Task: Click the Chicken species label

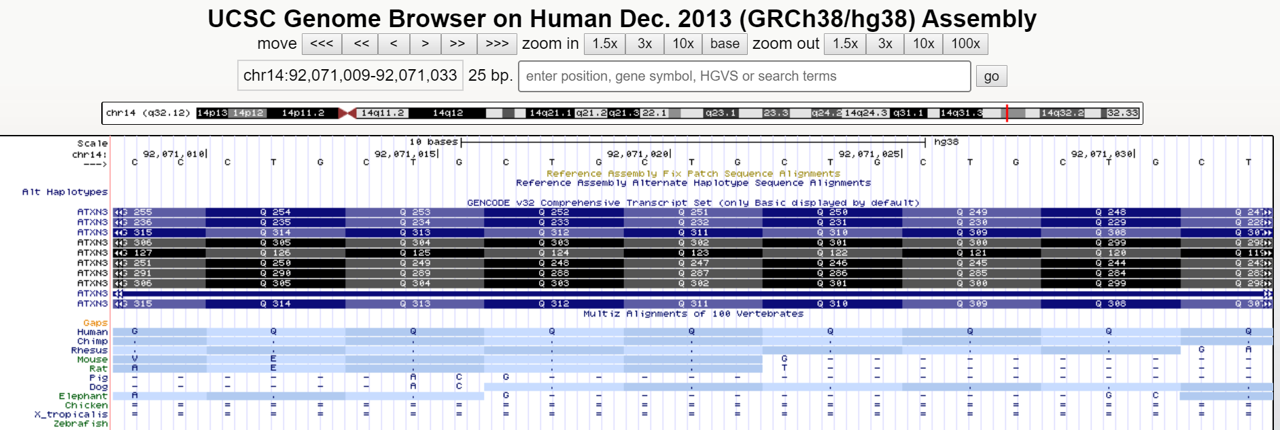Action: pos(87,405)
